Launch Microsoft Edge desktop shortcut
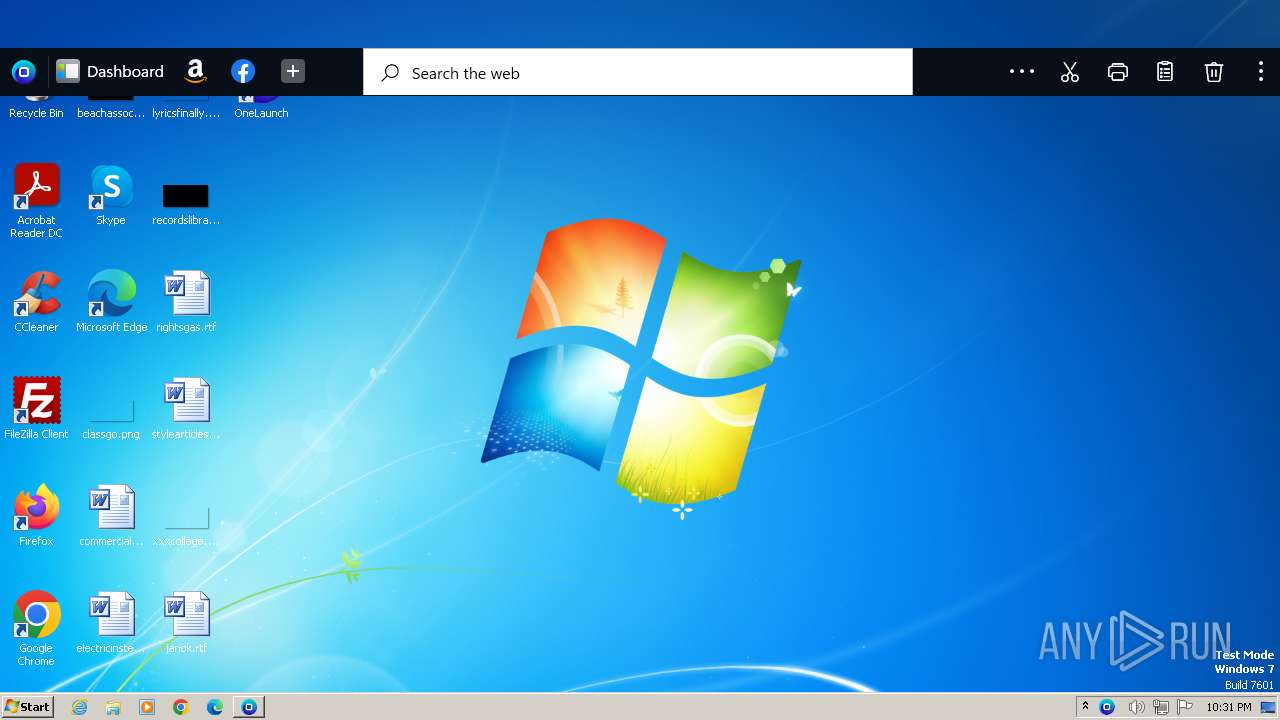 click(111, 302)
